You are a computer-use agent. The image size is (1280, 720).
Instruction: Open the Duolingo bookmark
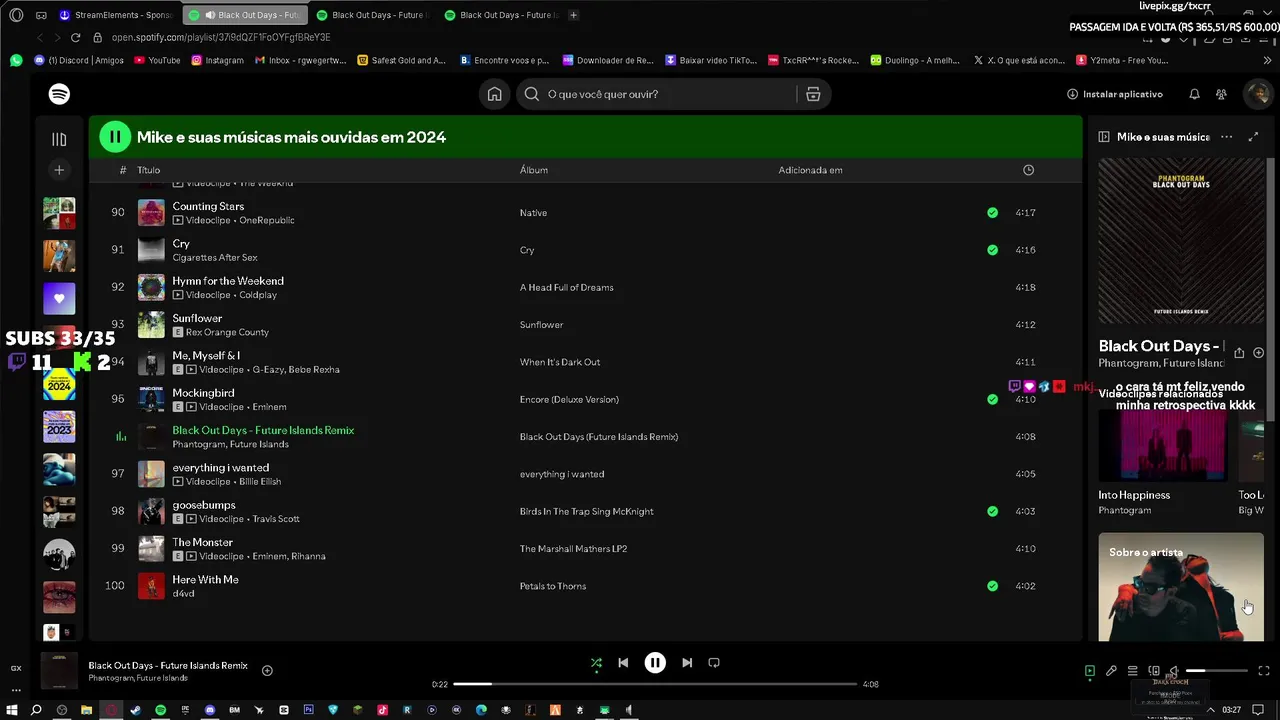point(915,60)
